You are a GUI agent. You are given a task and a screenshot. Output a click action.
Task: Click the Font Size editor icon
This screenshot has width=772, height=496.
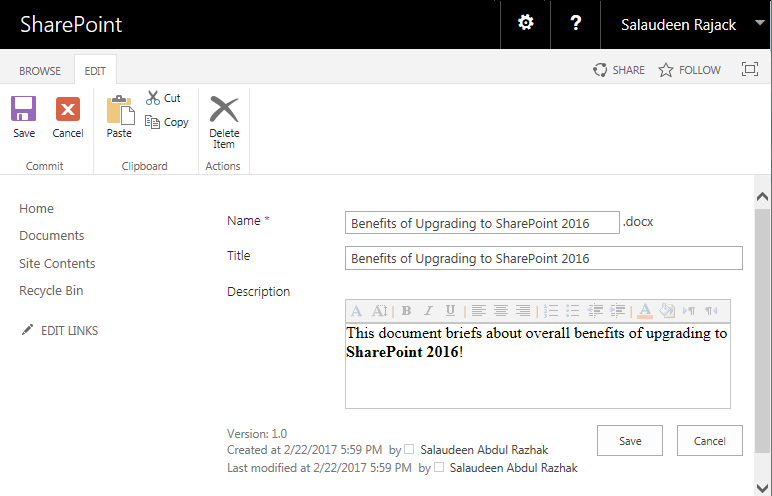pos(379,311)
